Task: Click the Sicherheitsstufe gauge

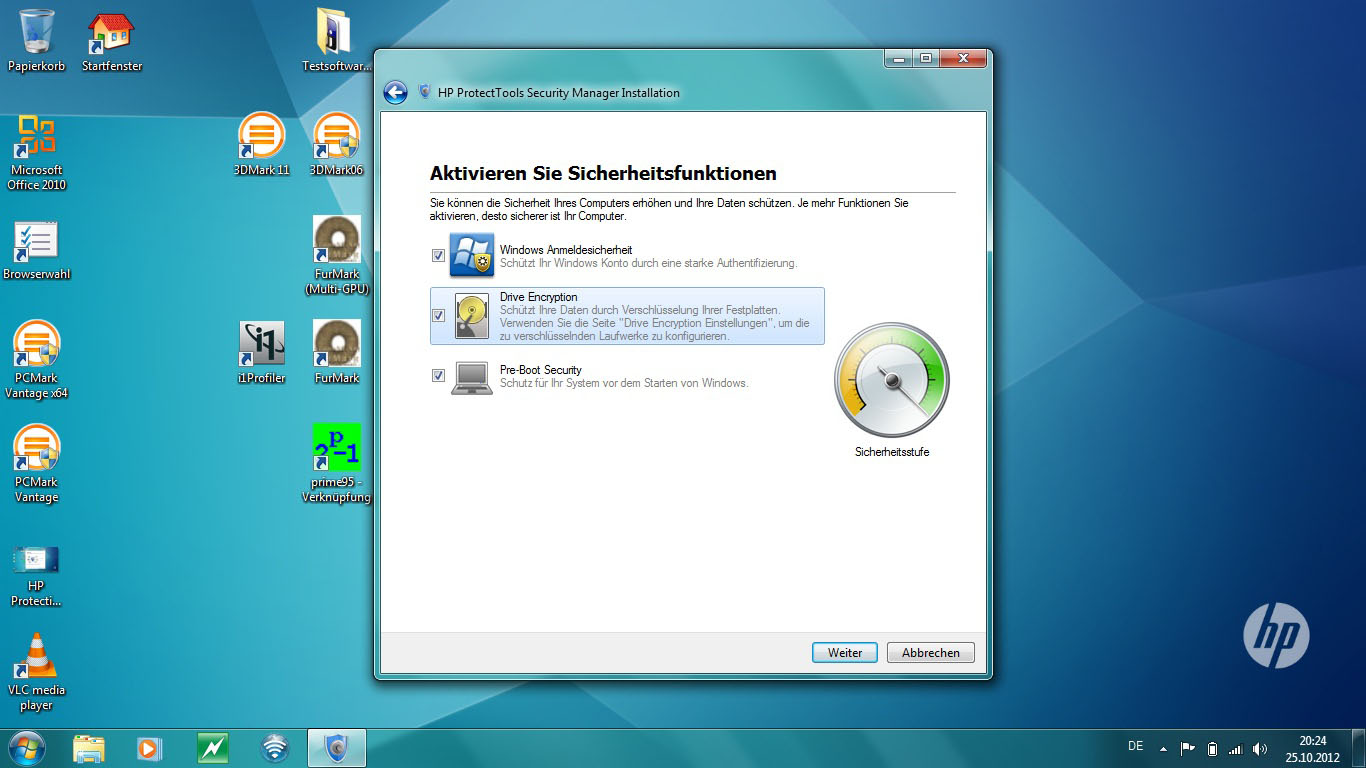Action: (892, 380)
